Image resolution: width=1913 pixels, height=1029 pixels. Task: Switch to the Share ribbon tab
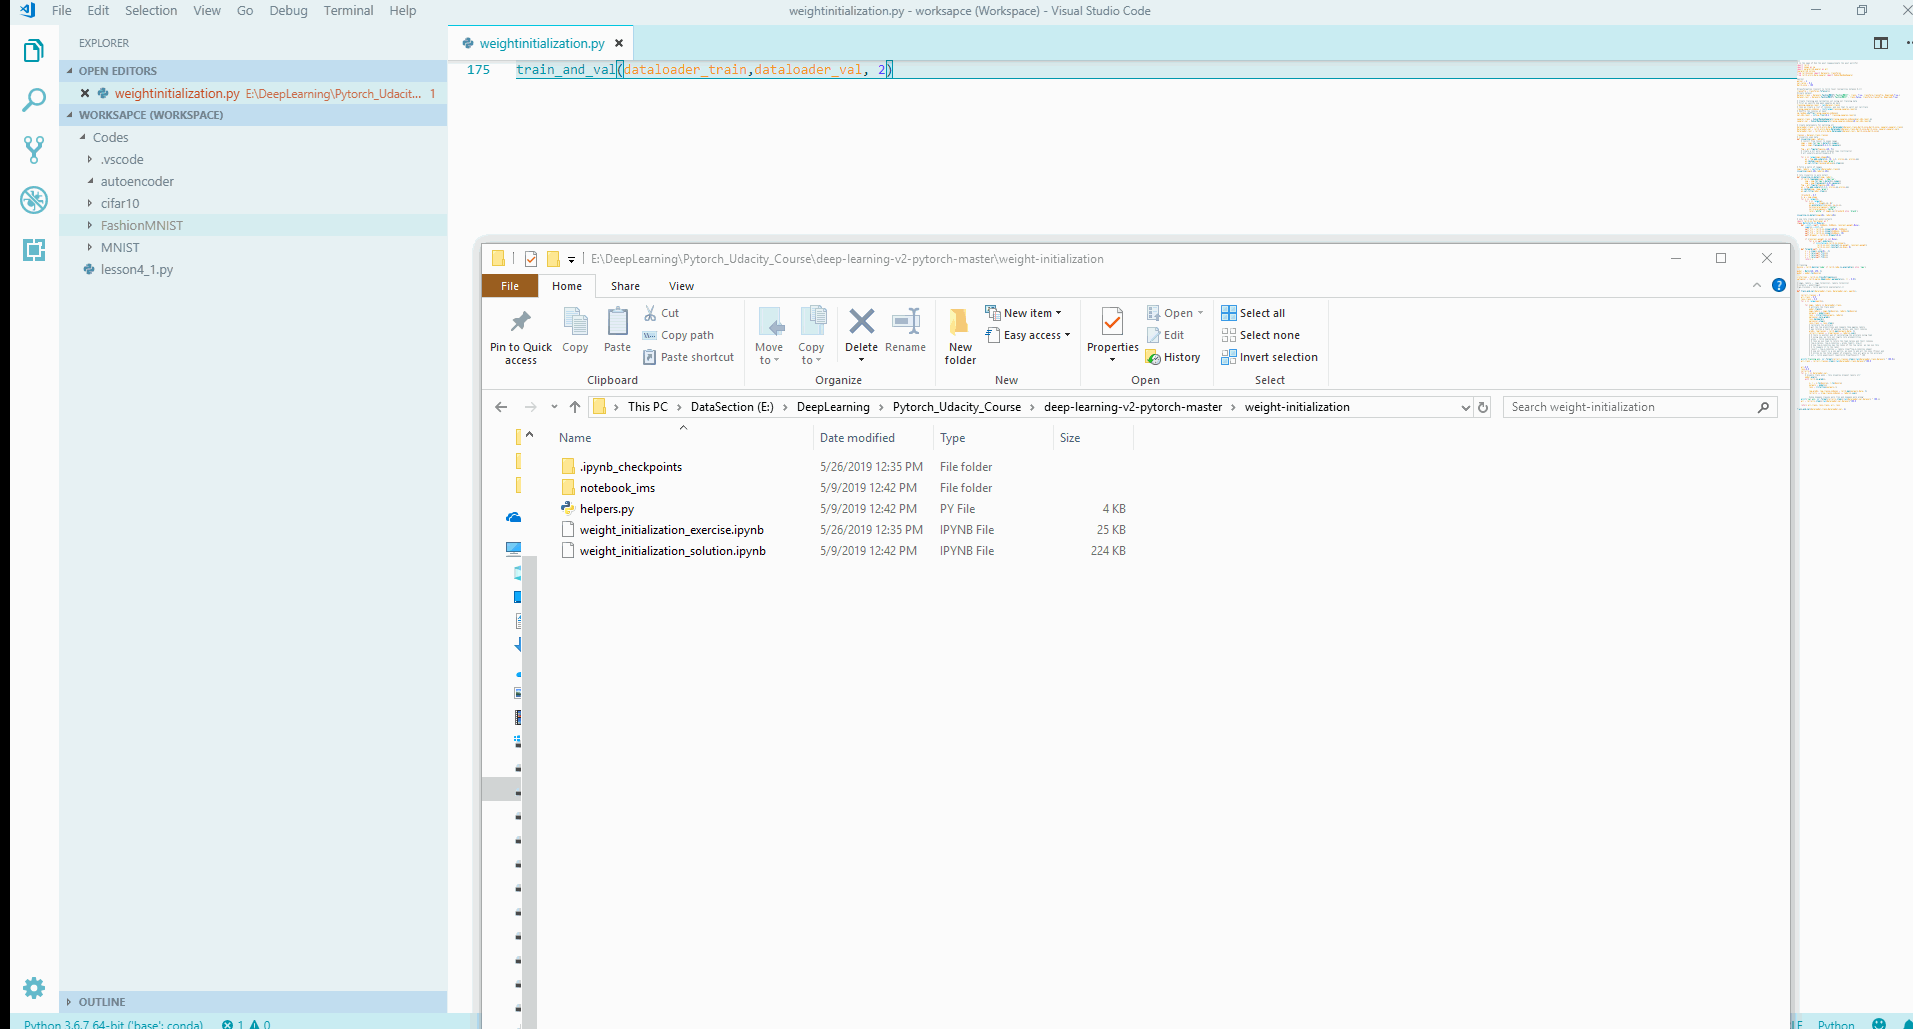click(x=625, y=286)
